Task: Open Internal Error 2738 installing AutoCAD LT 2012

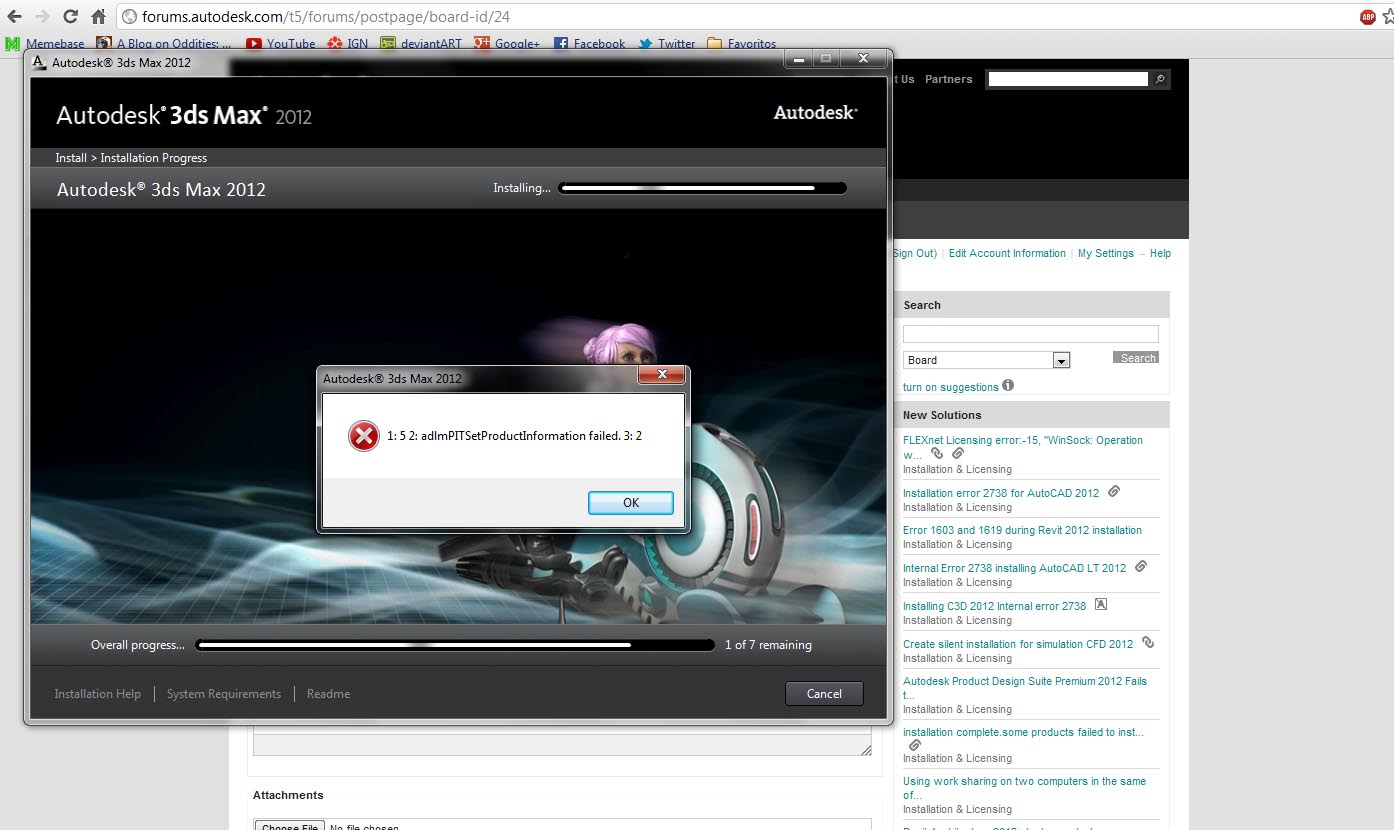Action: coord(1014,568)
